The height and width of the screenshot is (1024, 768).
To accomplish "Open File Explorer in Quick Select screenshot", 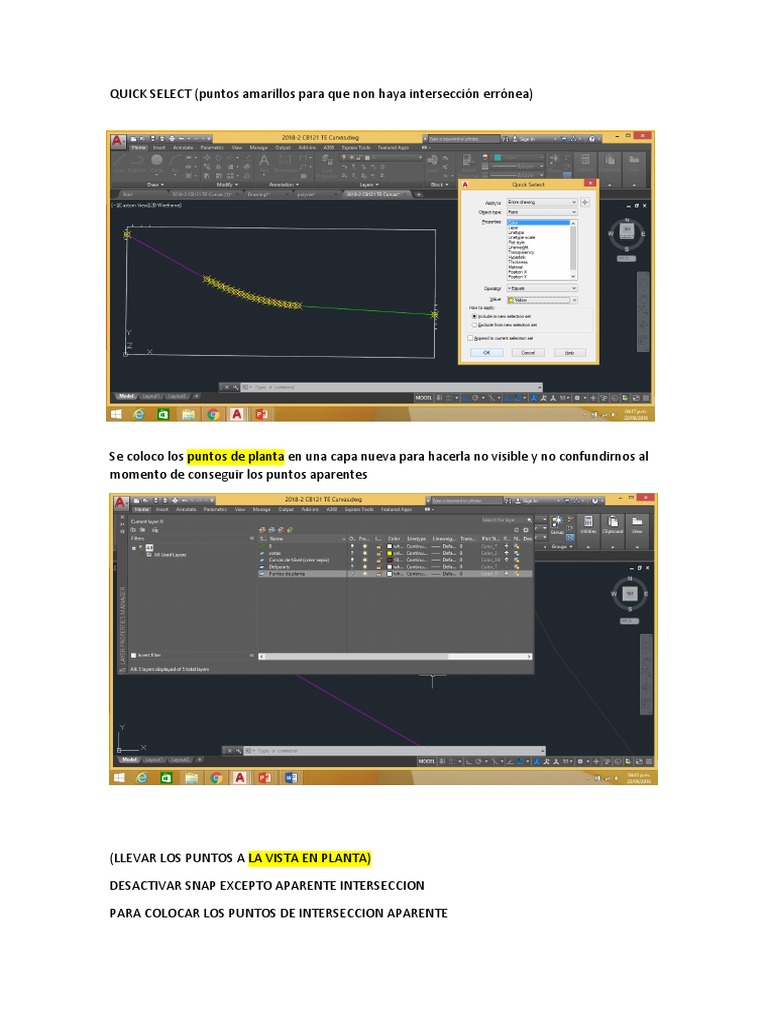I will (x=188, y=414).
